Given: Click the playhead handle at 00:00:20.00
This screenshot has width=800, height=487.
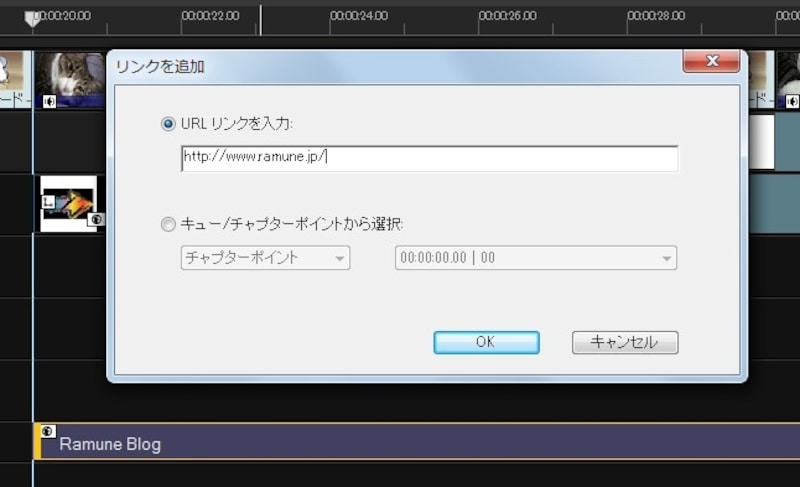Looking at the screenshot, I should (x=32, y=18).
